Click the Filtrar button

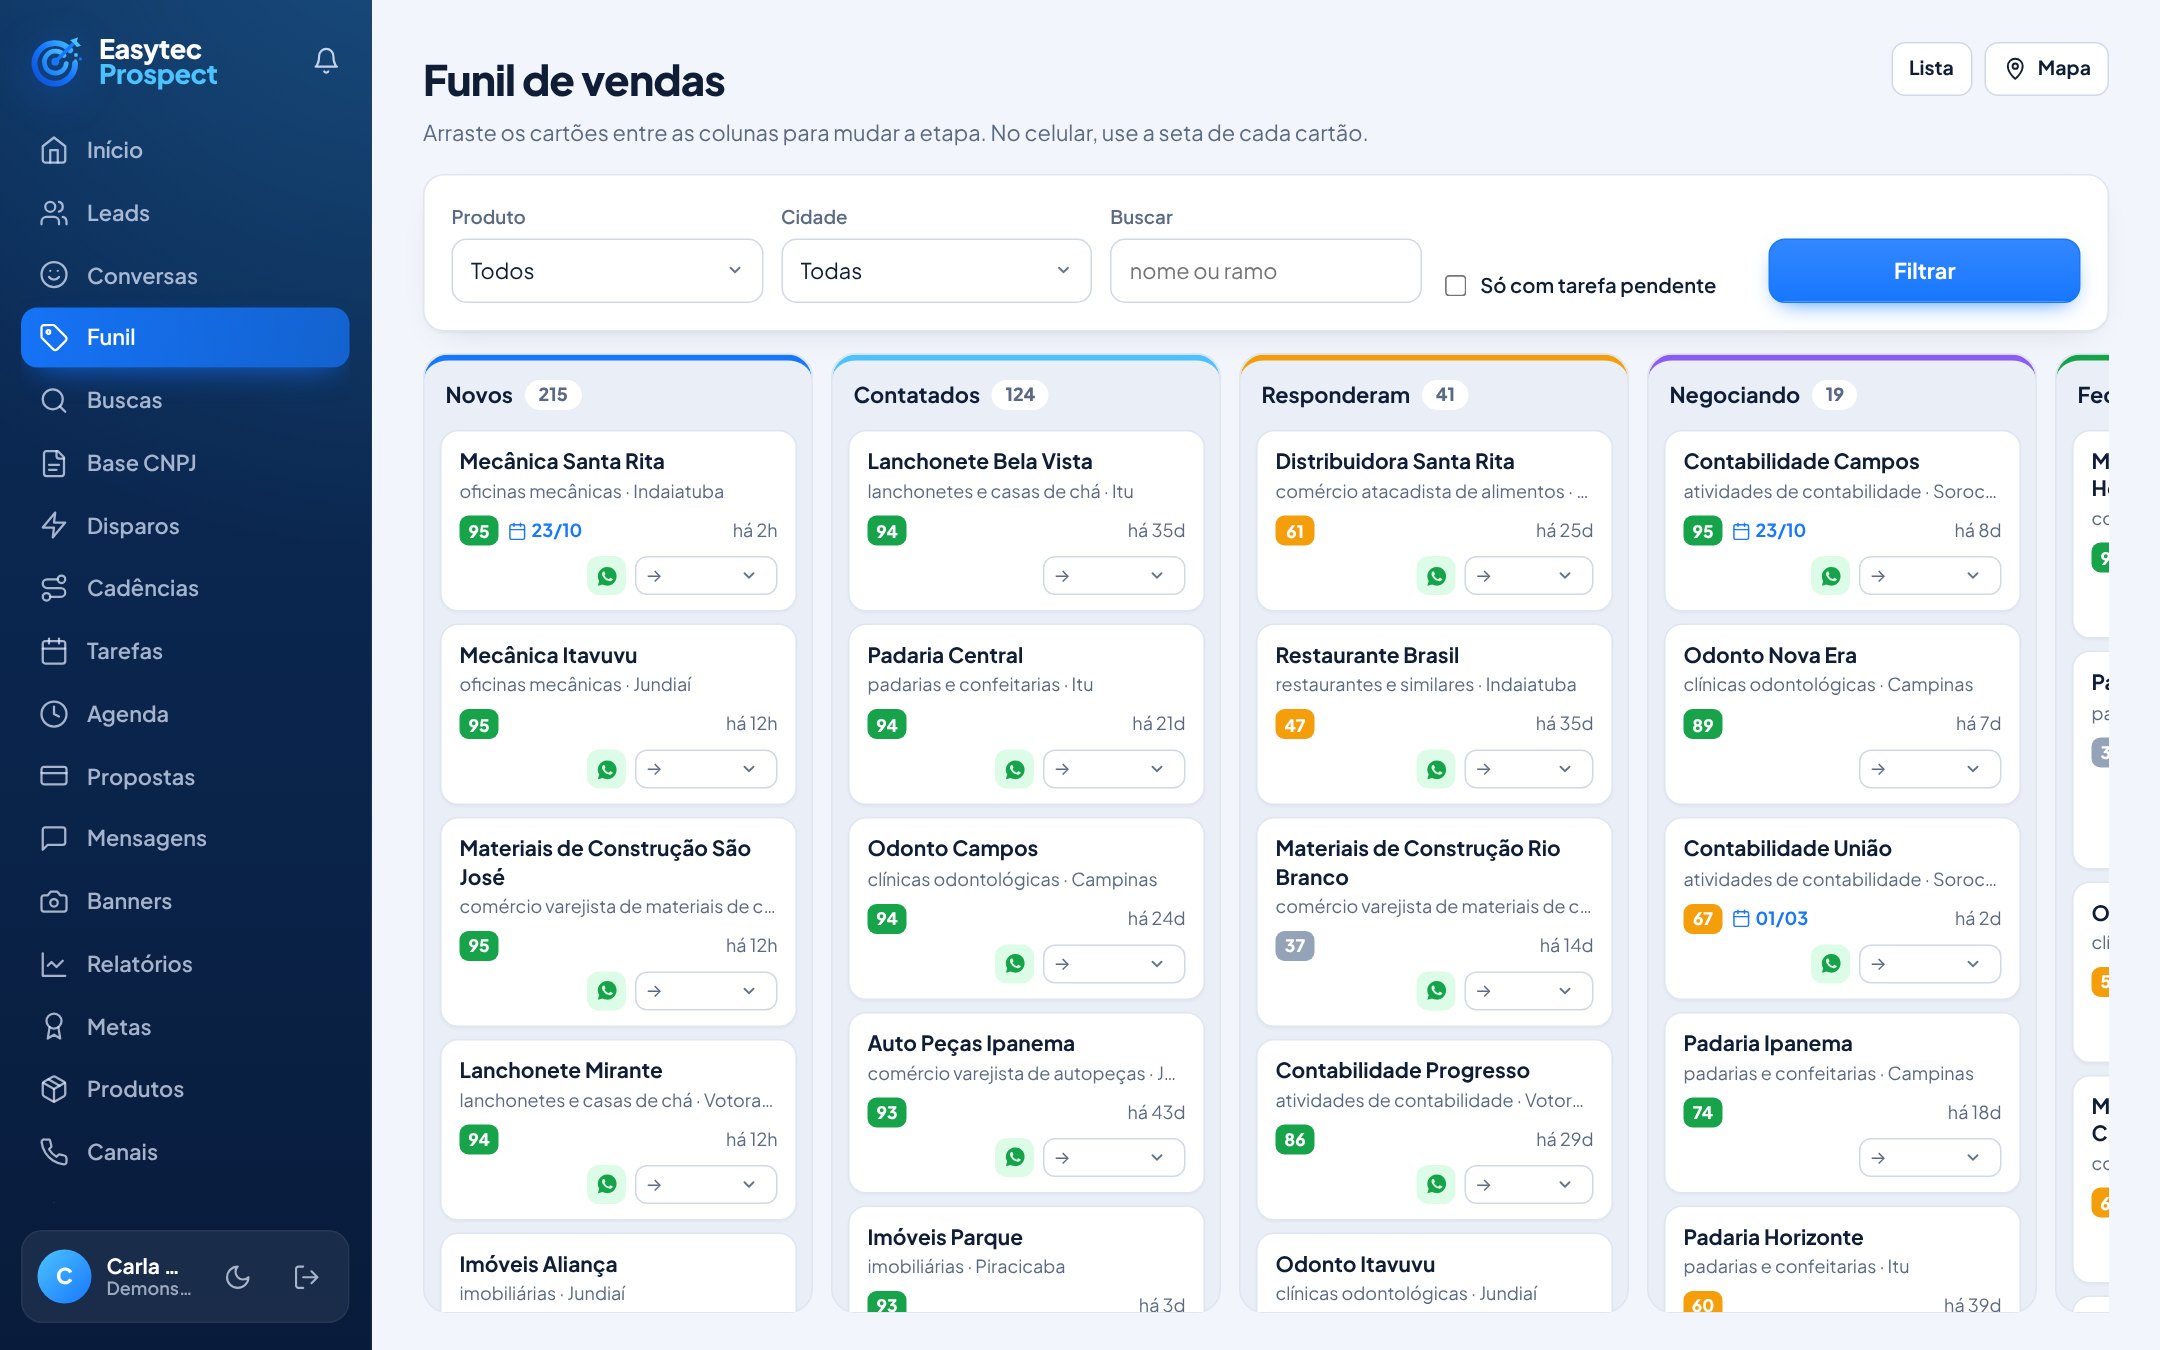(1924, 271)
